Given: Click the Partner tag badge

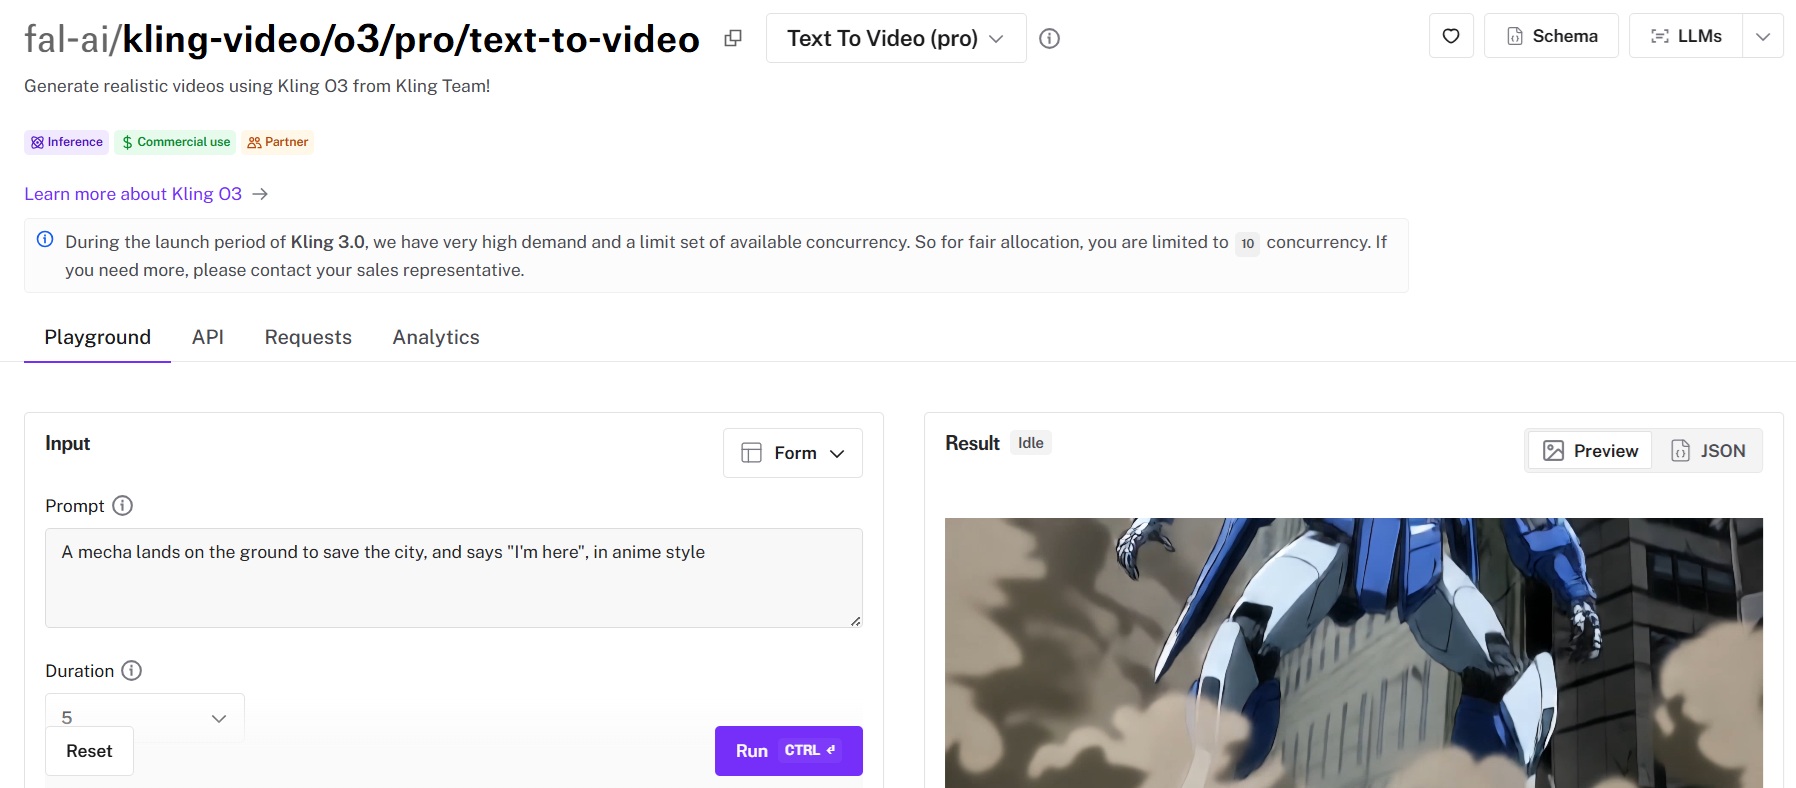Looking at the screenshot, I should tap(278, 142).
